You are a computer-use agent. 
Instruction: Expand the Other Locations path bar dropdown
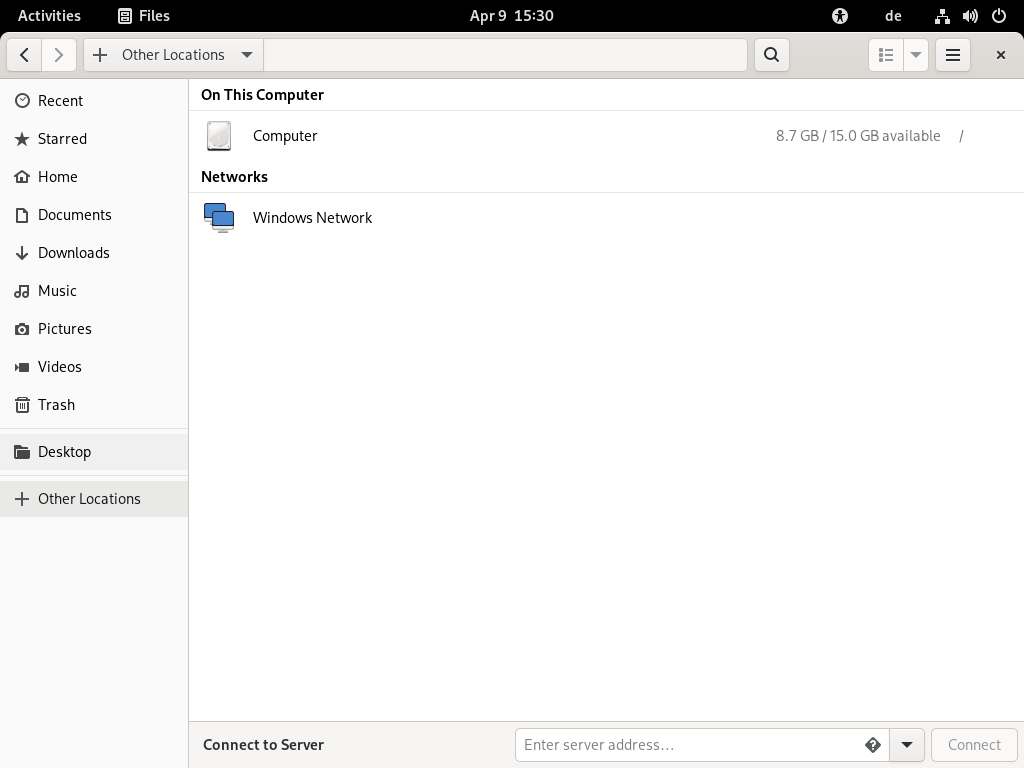coord(247,55)
